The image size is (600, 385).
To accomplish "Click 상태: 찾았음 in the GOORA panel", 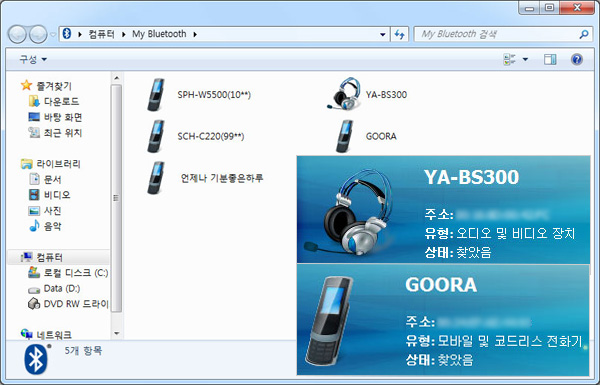I will click(x=439, y=360).
